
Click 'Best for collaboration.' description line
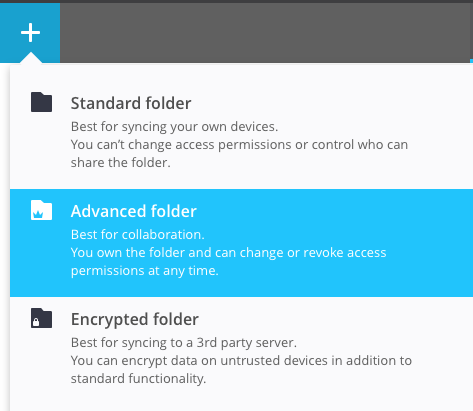point(138,235)
